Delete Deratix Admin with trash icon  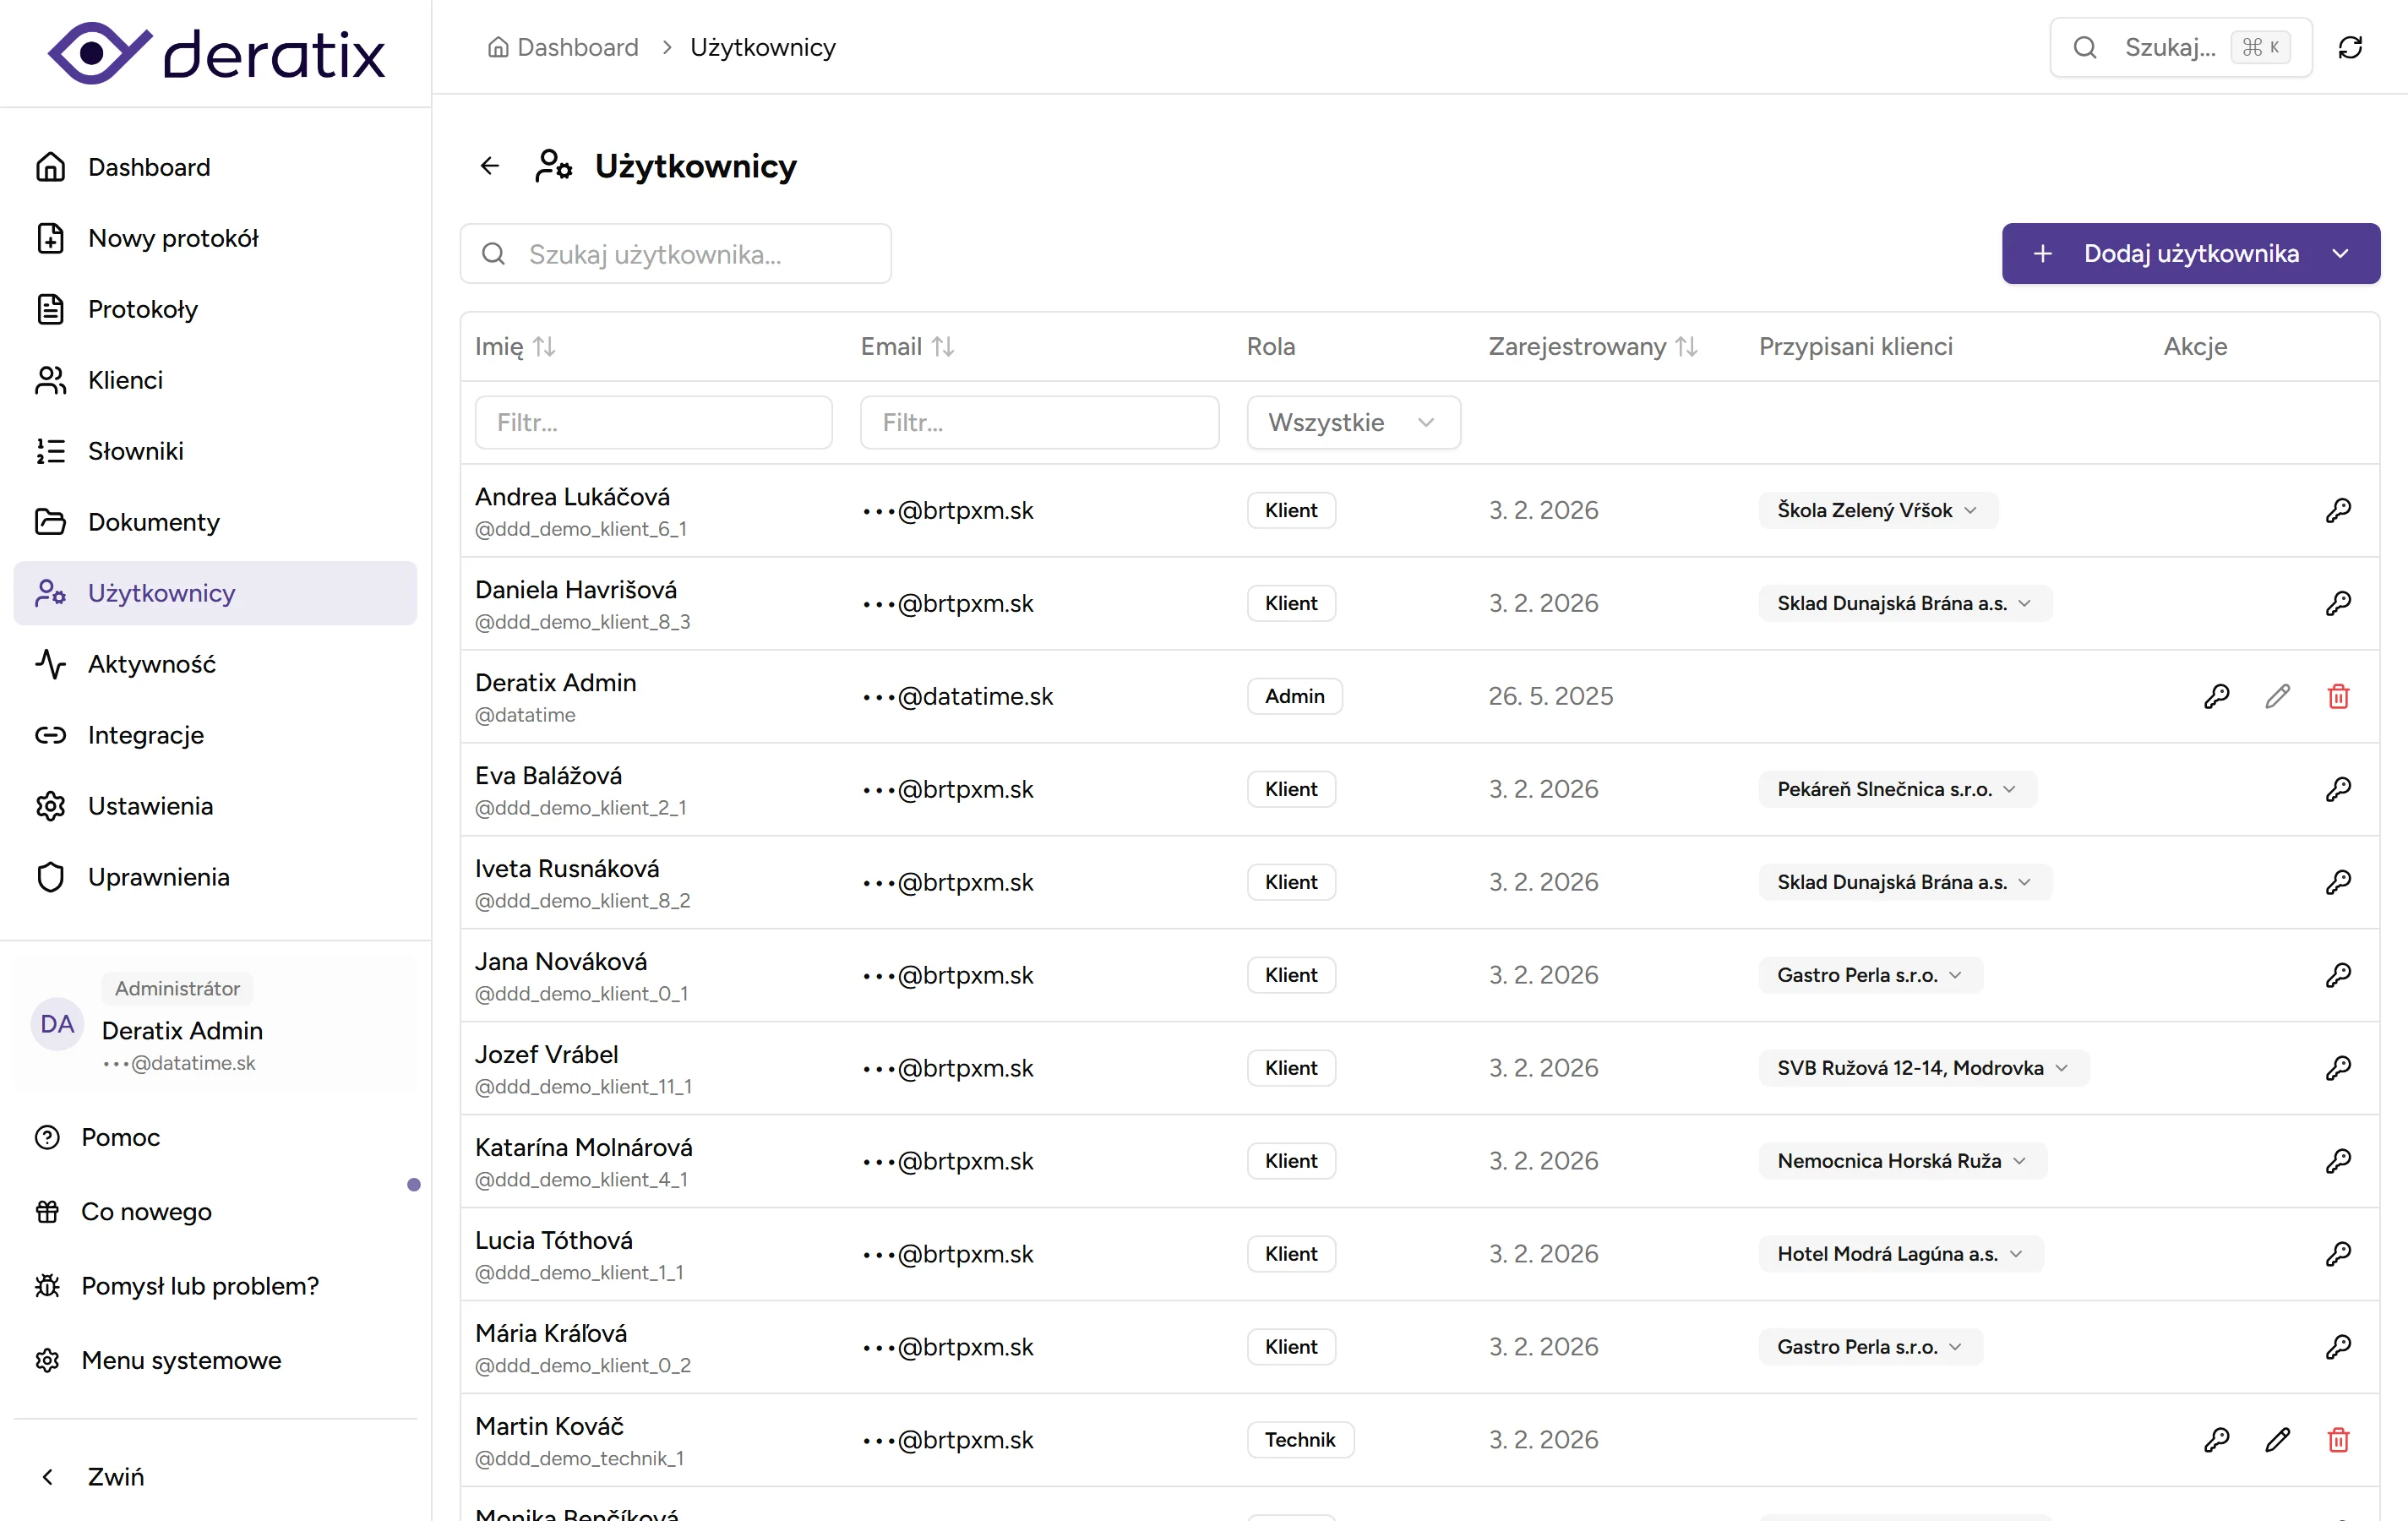(x=2337, y=696)
